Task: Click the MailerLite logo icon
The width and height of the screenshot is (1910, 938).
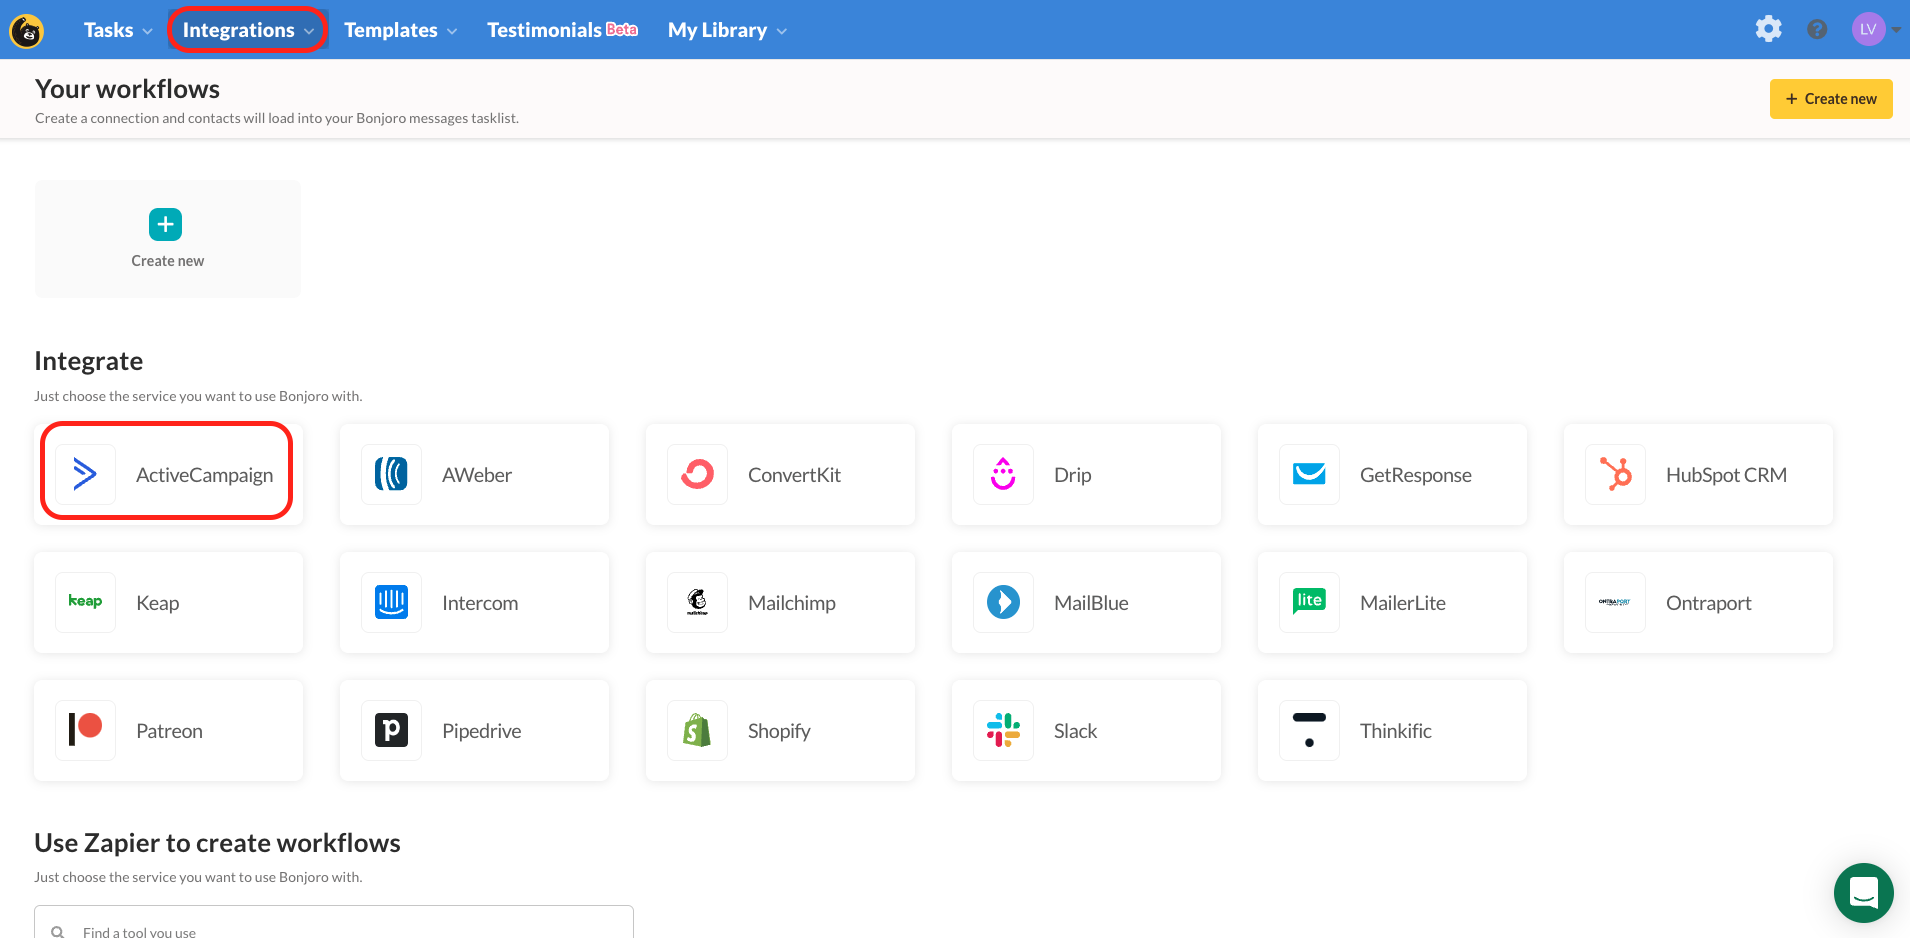Action: [x=1309, y=602]
